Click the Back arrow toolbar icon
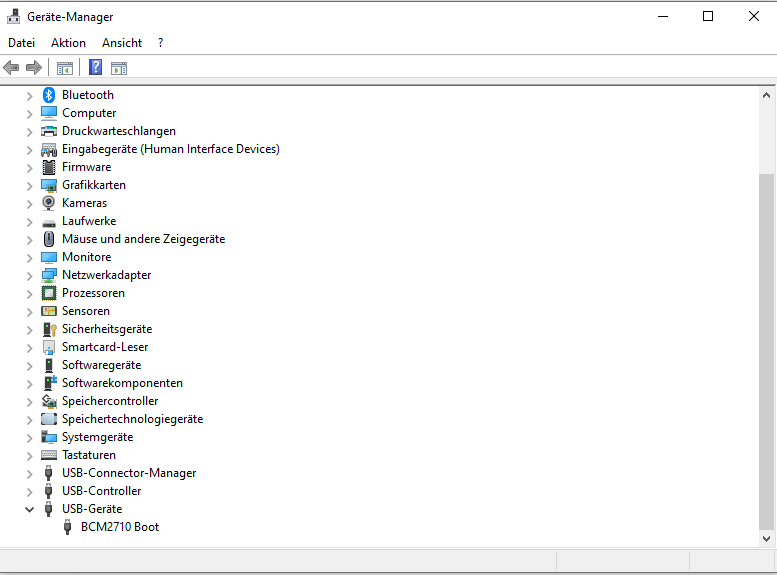The height and width of the screenshot is (575, 777). pos(11,67)
